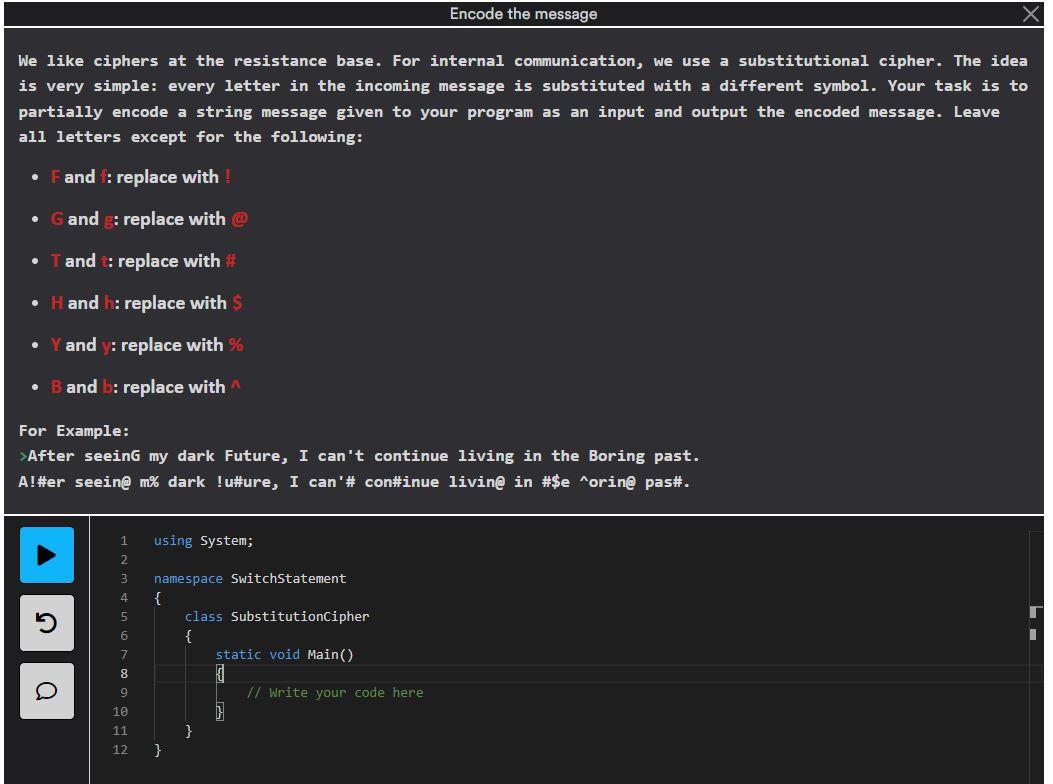Select the 'namespace SwitchStatement' text

tap(250, 578)
